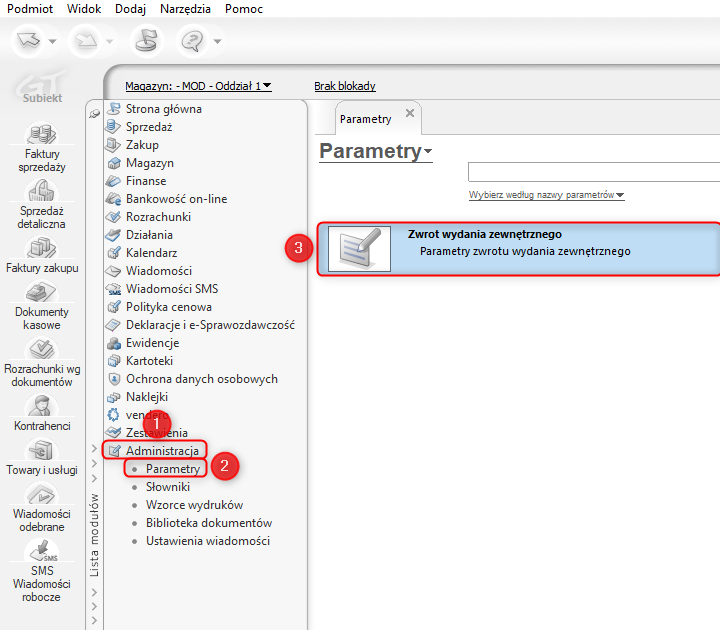Open Ochrona danych osobowych module
Screen dimensions: 720x630
point(202,379)
